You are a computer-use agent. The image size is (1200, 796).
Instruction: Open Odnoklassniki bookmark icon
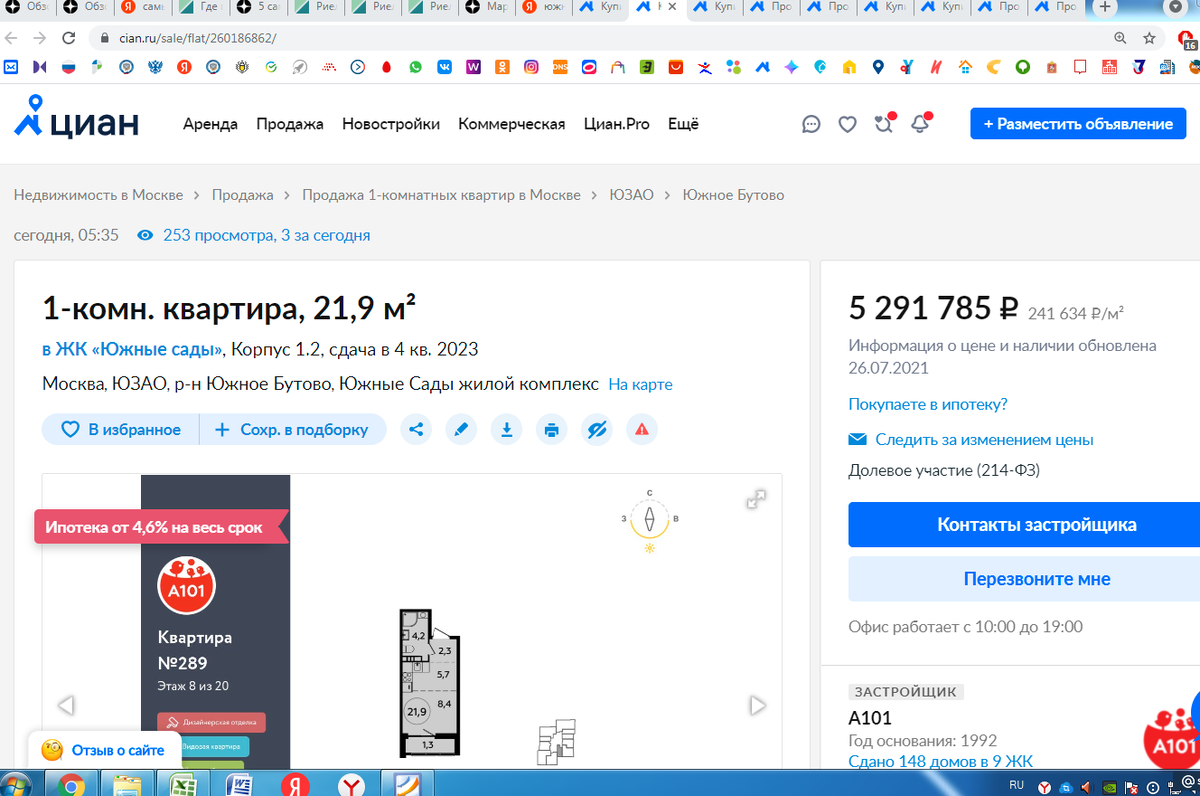click(x=502, y=67)
